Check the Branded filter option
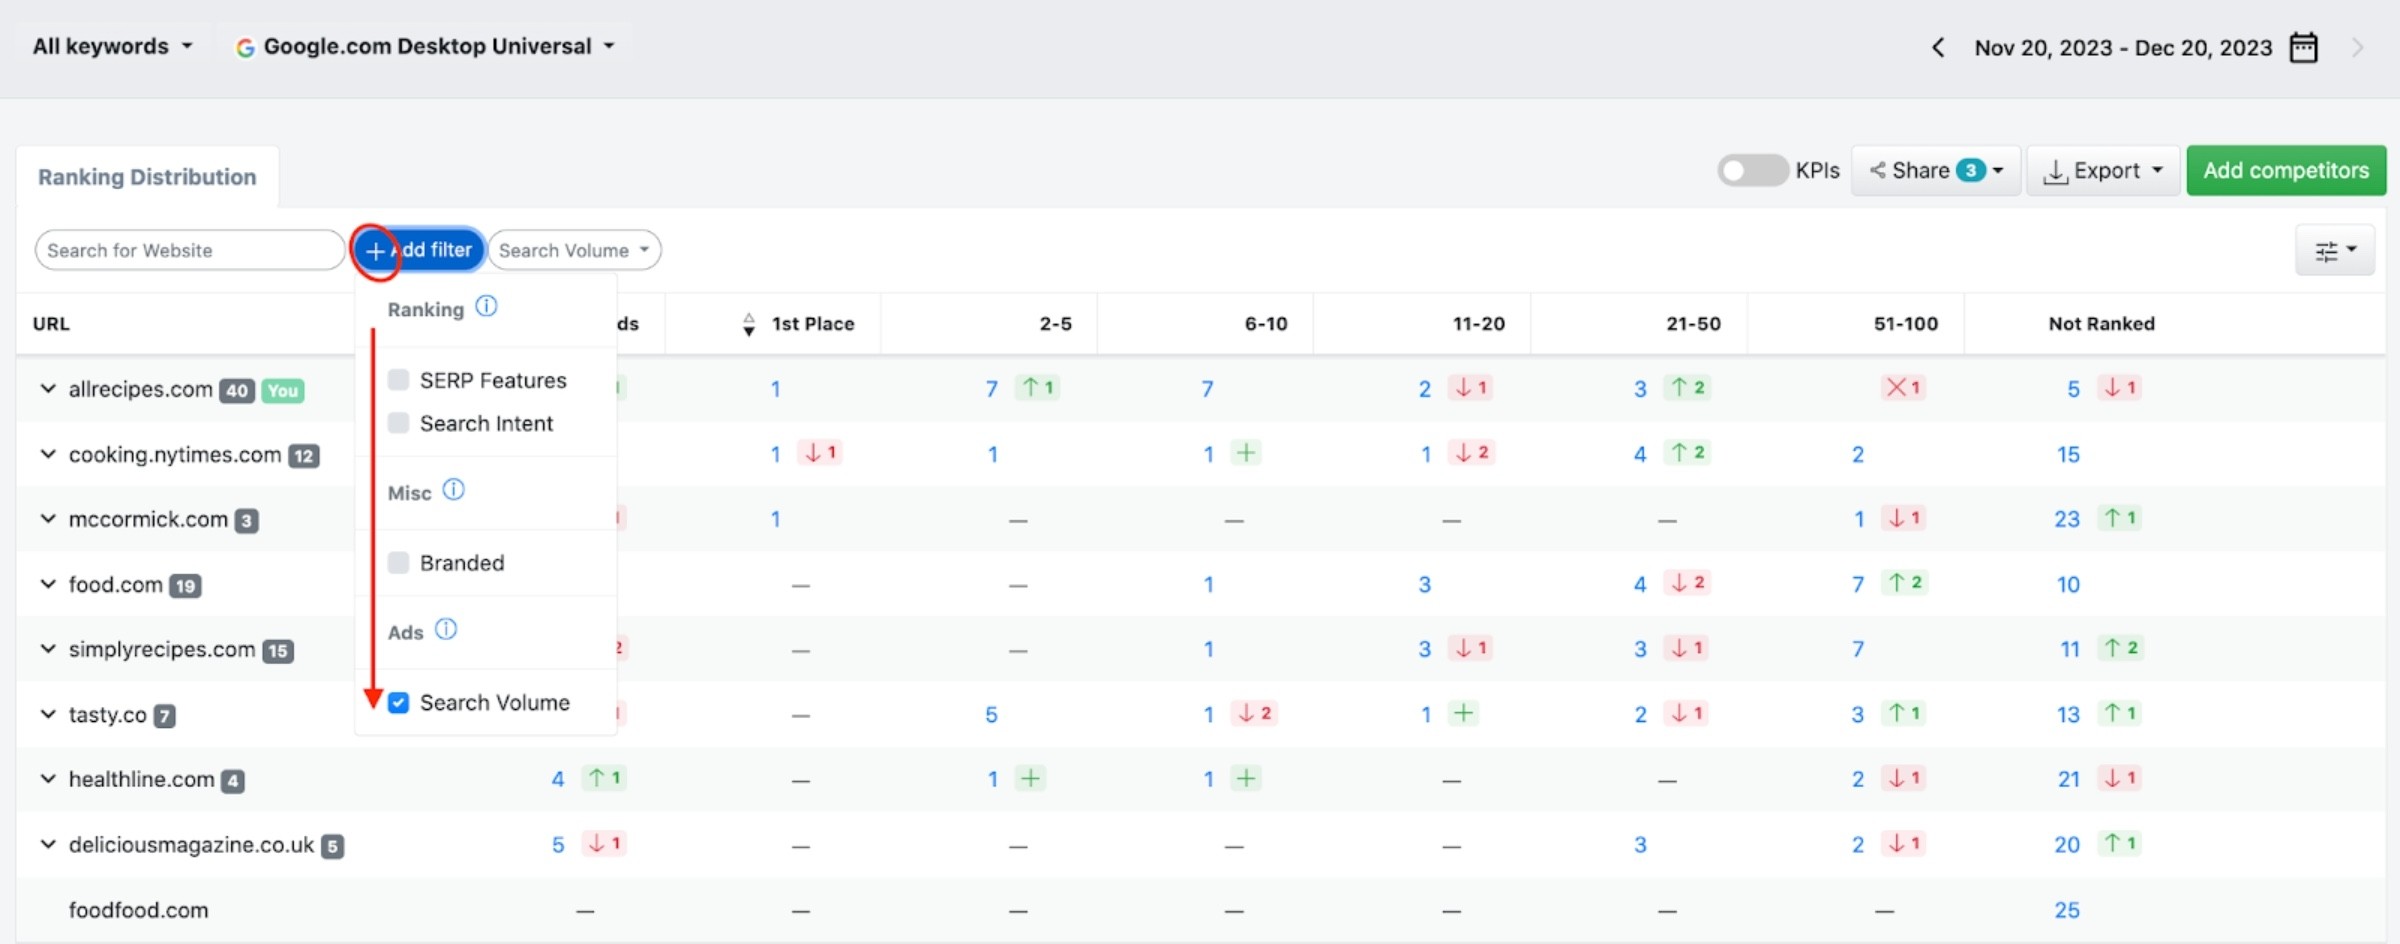This screenshot has width=2400, height=944. click(x=398, y=562)
